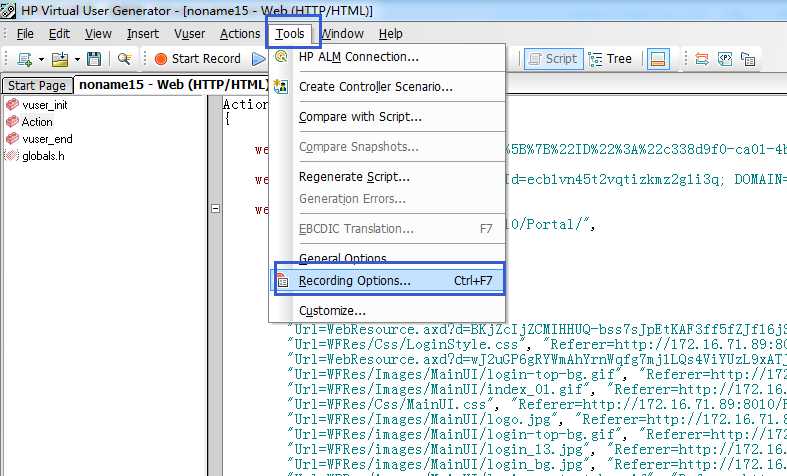Viewport: 787px width, 476px height.
Task: Click the vuser_init red block icon
Action: [12, 104]
